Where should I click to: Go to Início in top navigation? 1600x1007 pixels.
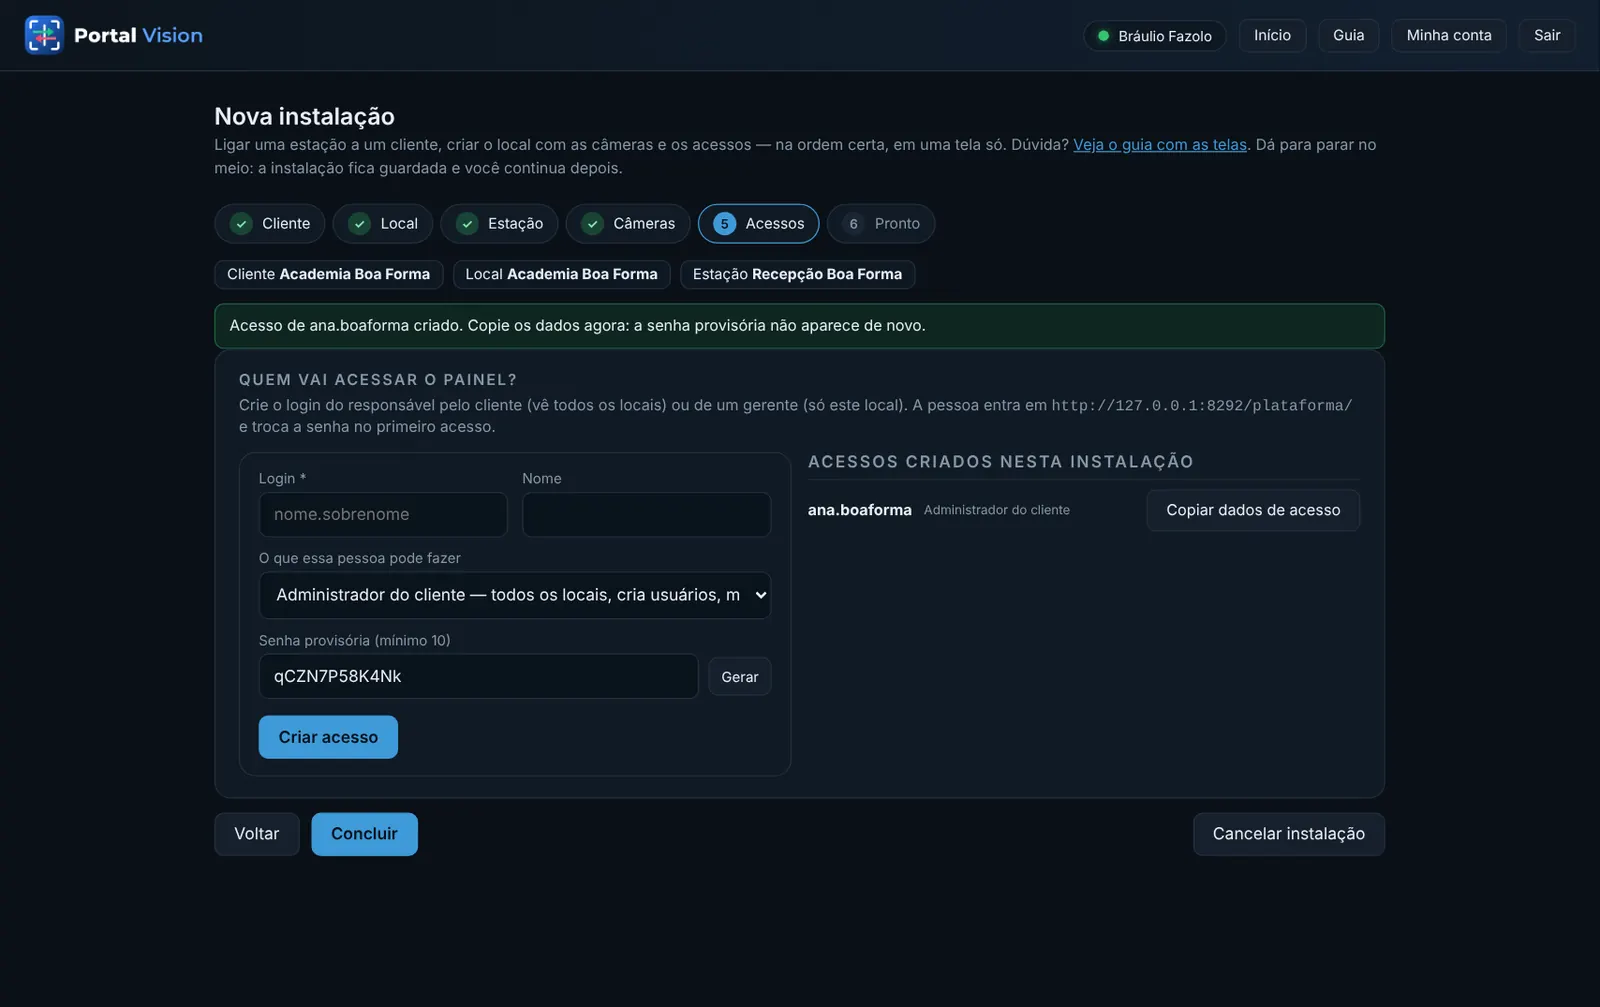pos(1272,35)
